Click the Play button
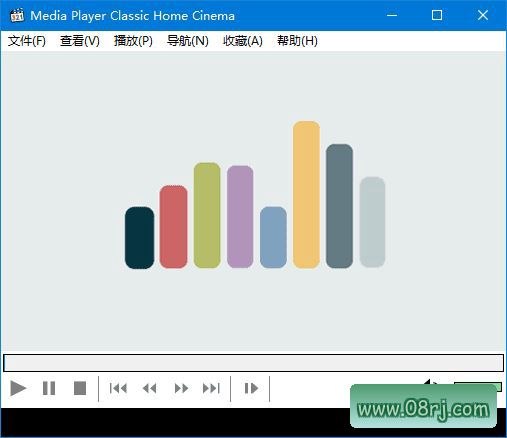Screen dimensions: 507x438 [x=18, y=388]
